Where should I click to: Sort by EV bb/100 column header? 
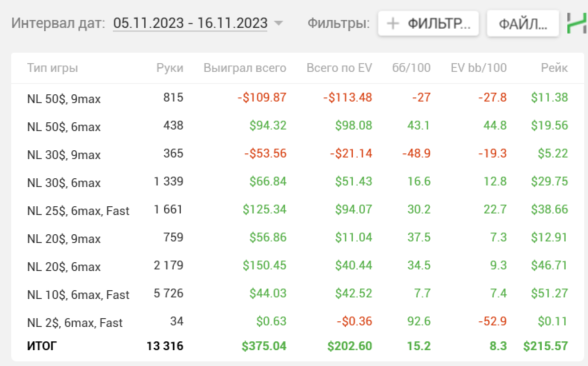[478, 68]
